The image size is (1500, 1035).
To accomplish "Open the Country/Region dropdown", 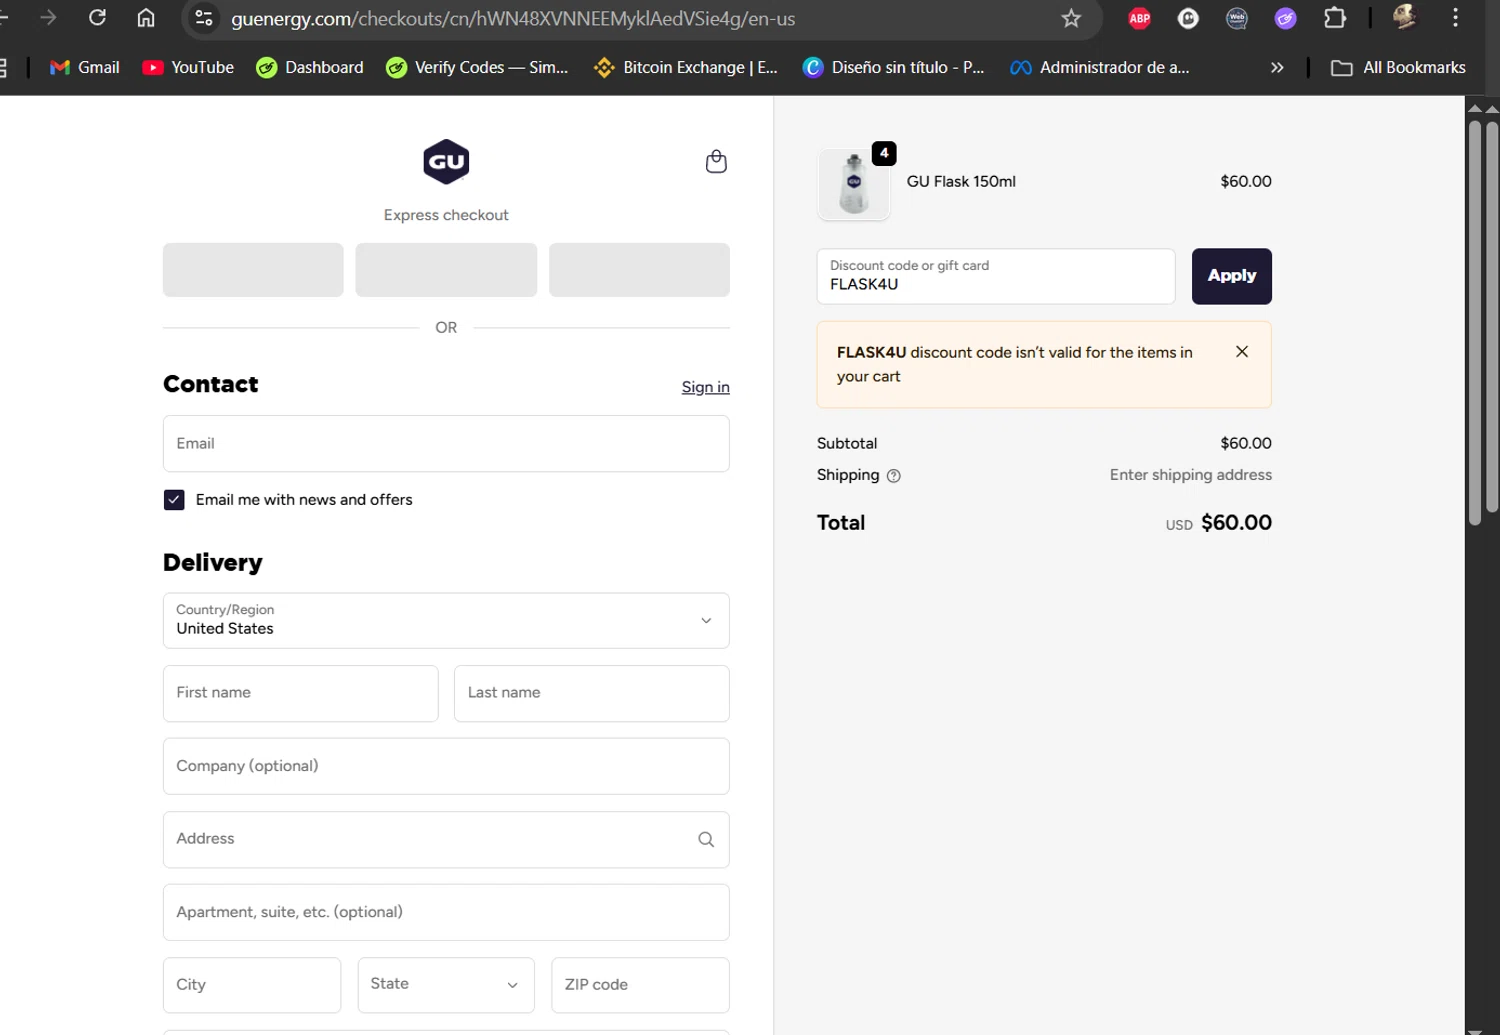I will click(x=446, y=620).
